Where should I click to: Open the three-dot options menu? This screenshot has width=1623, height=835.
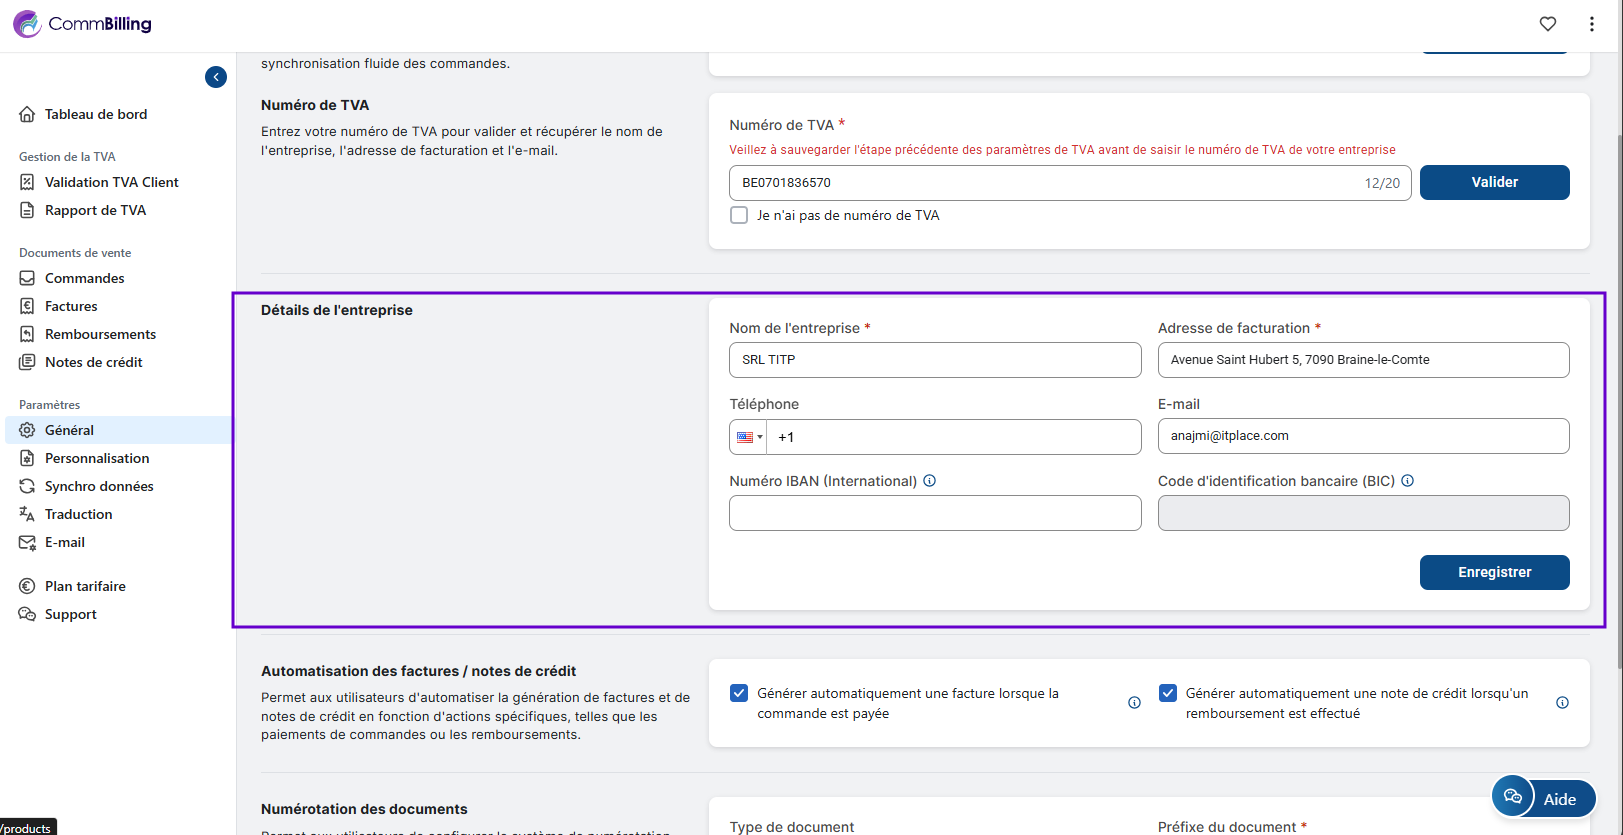[x=1591, y=24]
